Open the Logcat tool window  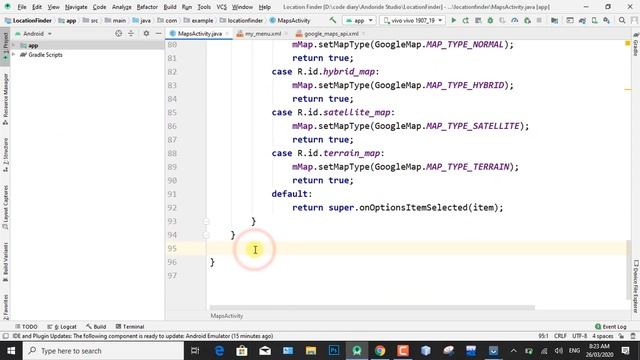[x=62, y=327]
